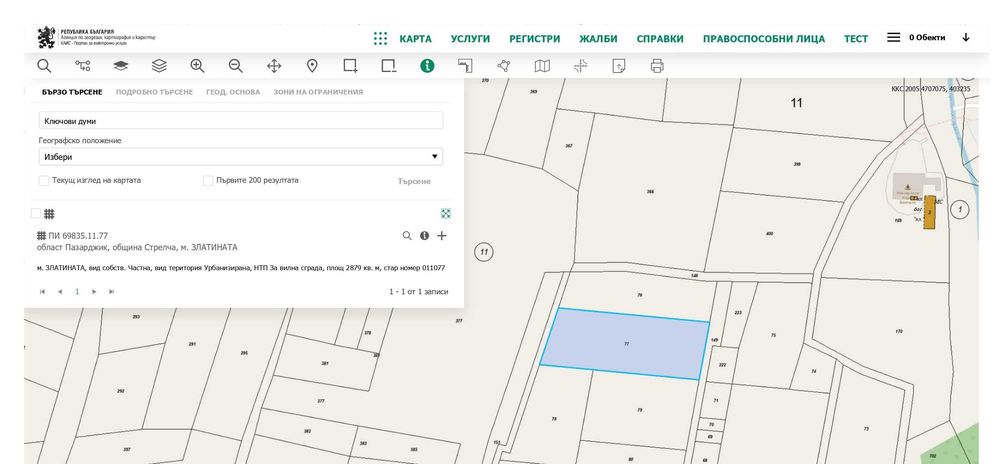1000x464 pixels.
Task: Check 'Текущ изглед на картата' checkbox
Action: [x=44, y=181]
